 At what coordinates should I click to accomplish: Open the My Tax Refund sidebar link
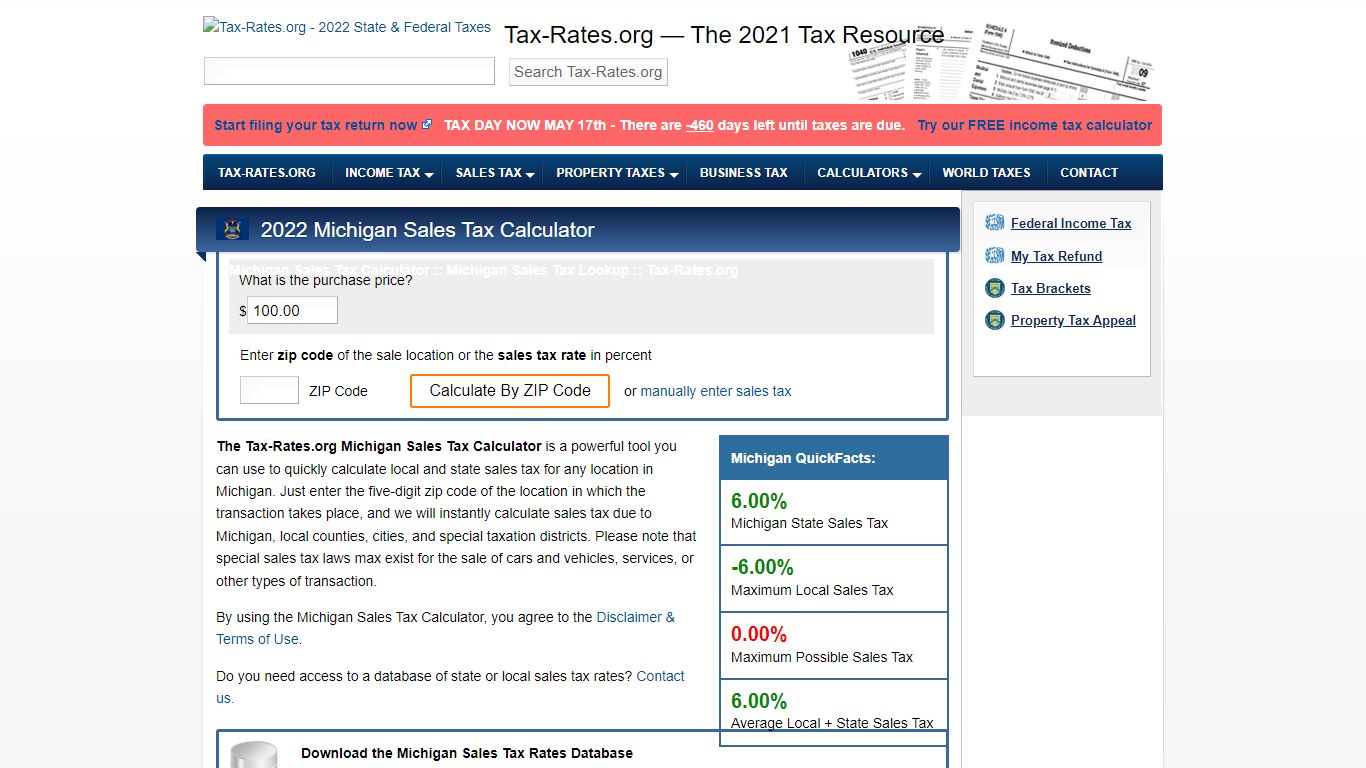1056,256
